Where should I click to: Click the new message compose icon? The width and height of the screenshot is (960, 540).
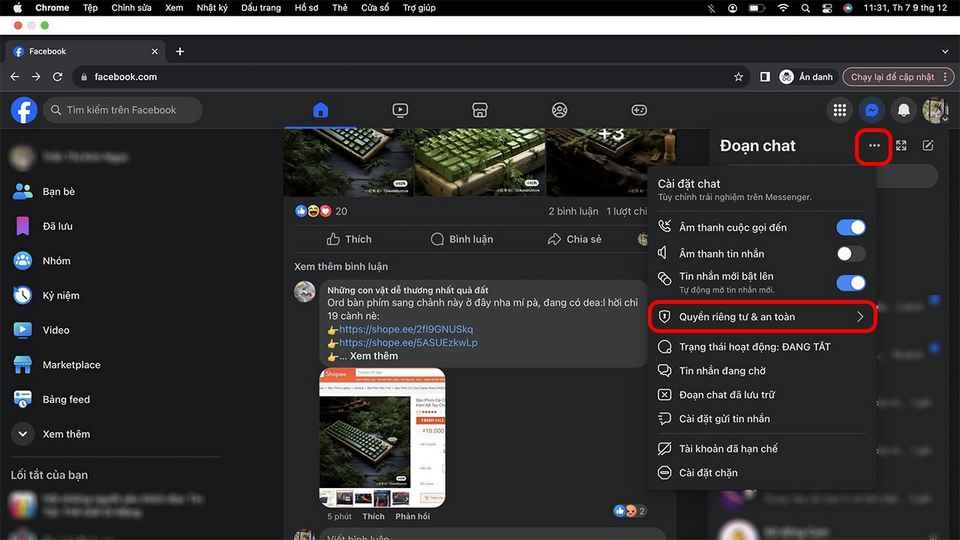pos(928,146)
